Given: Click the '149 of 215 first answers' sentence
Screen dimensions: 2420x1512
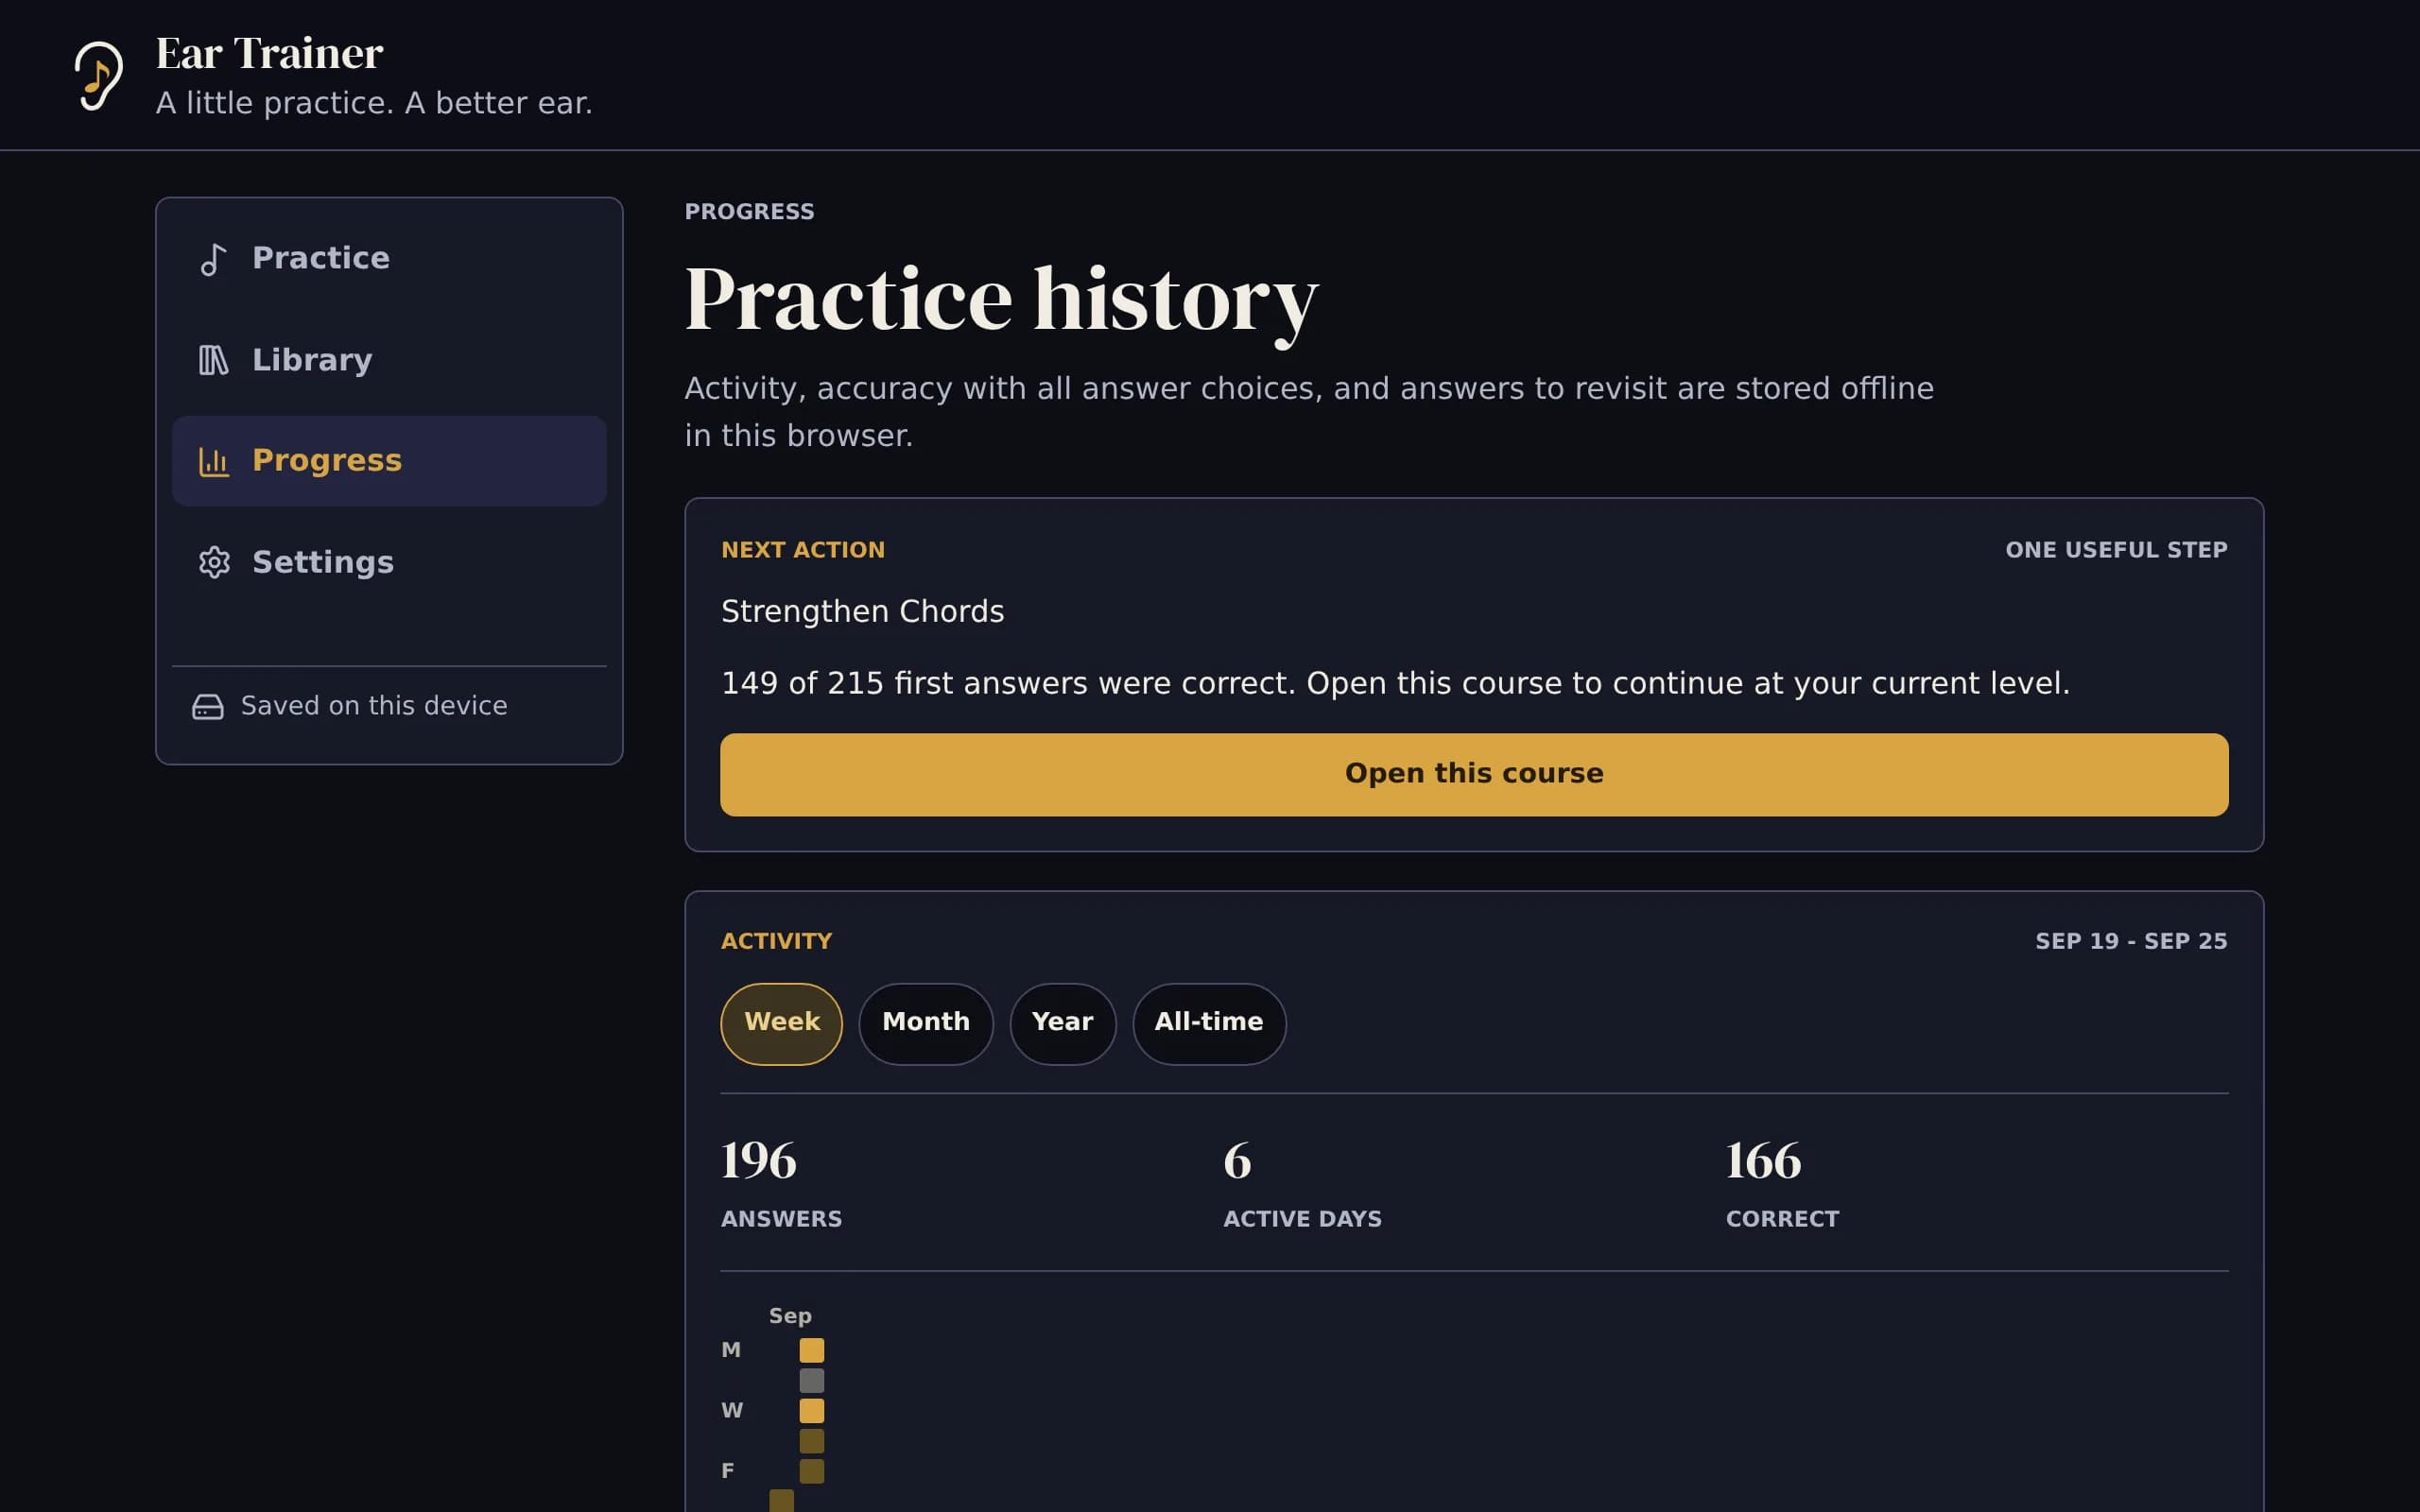Looking at the screenshot, I should [x=1395, y=683].
